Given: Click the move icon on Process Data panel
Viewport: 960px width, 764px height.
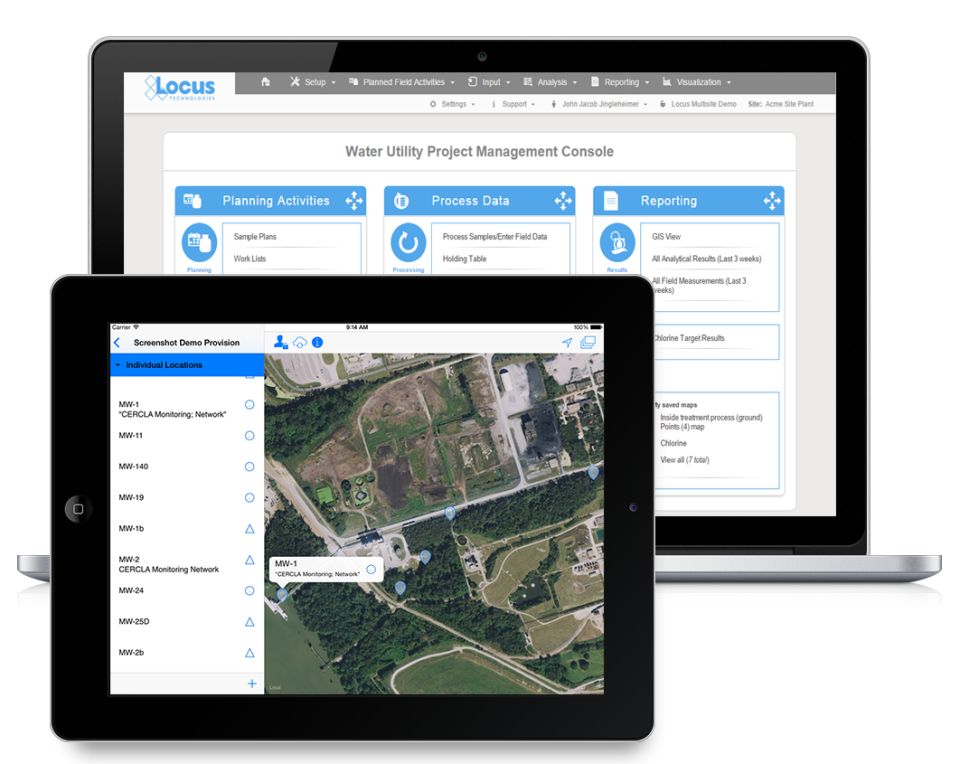Looking at the screenshot, I should tap(563, 200).
